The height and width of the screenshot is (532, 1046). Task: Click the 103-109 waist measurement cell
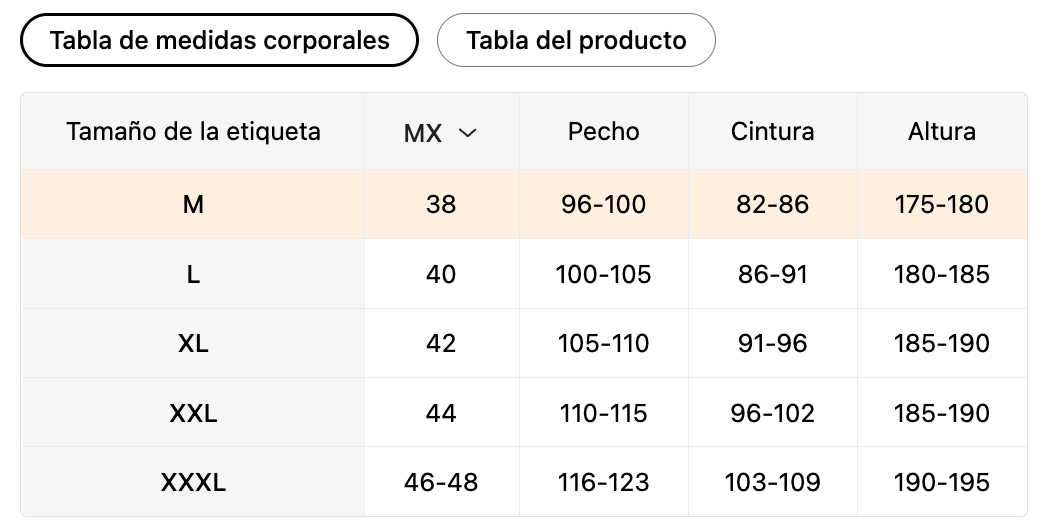772,482
